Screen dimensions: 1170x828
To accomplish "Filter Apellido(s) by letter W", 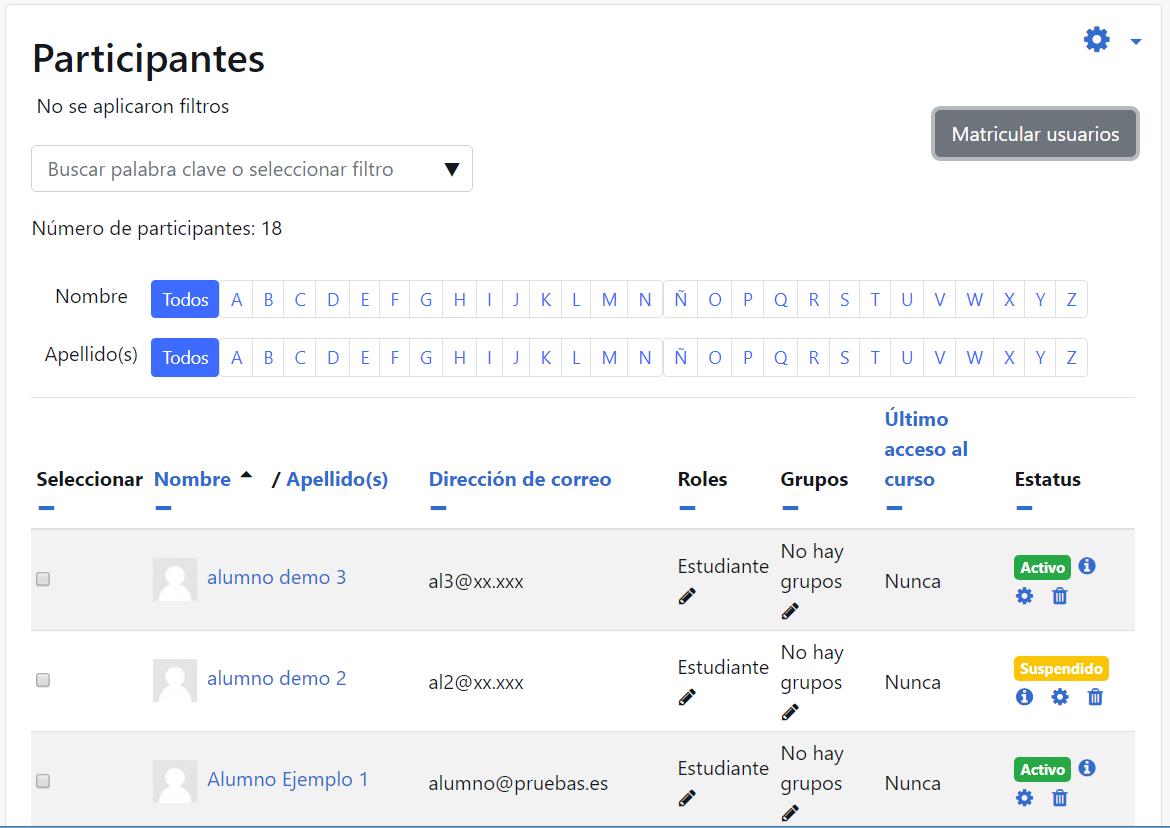I will 974,357.
